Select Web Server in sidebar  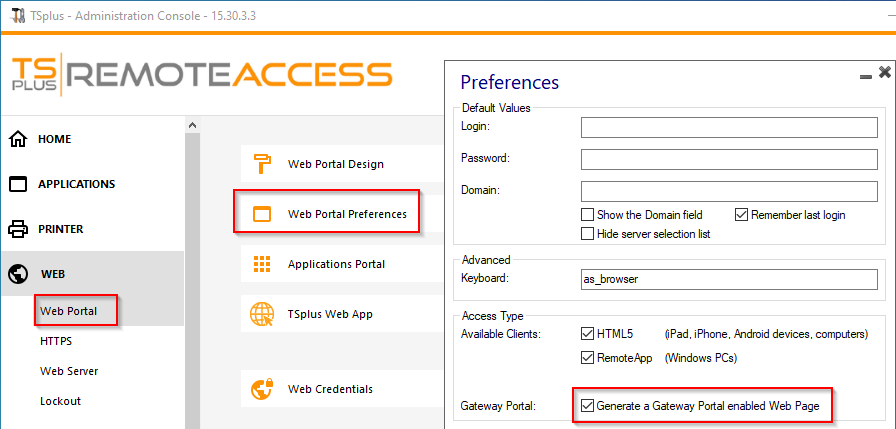pos(69,371)
